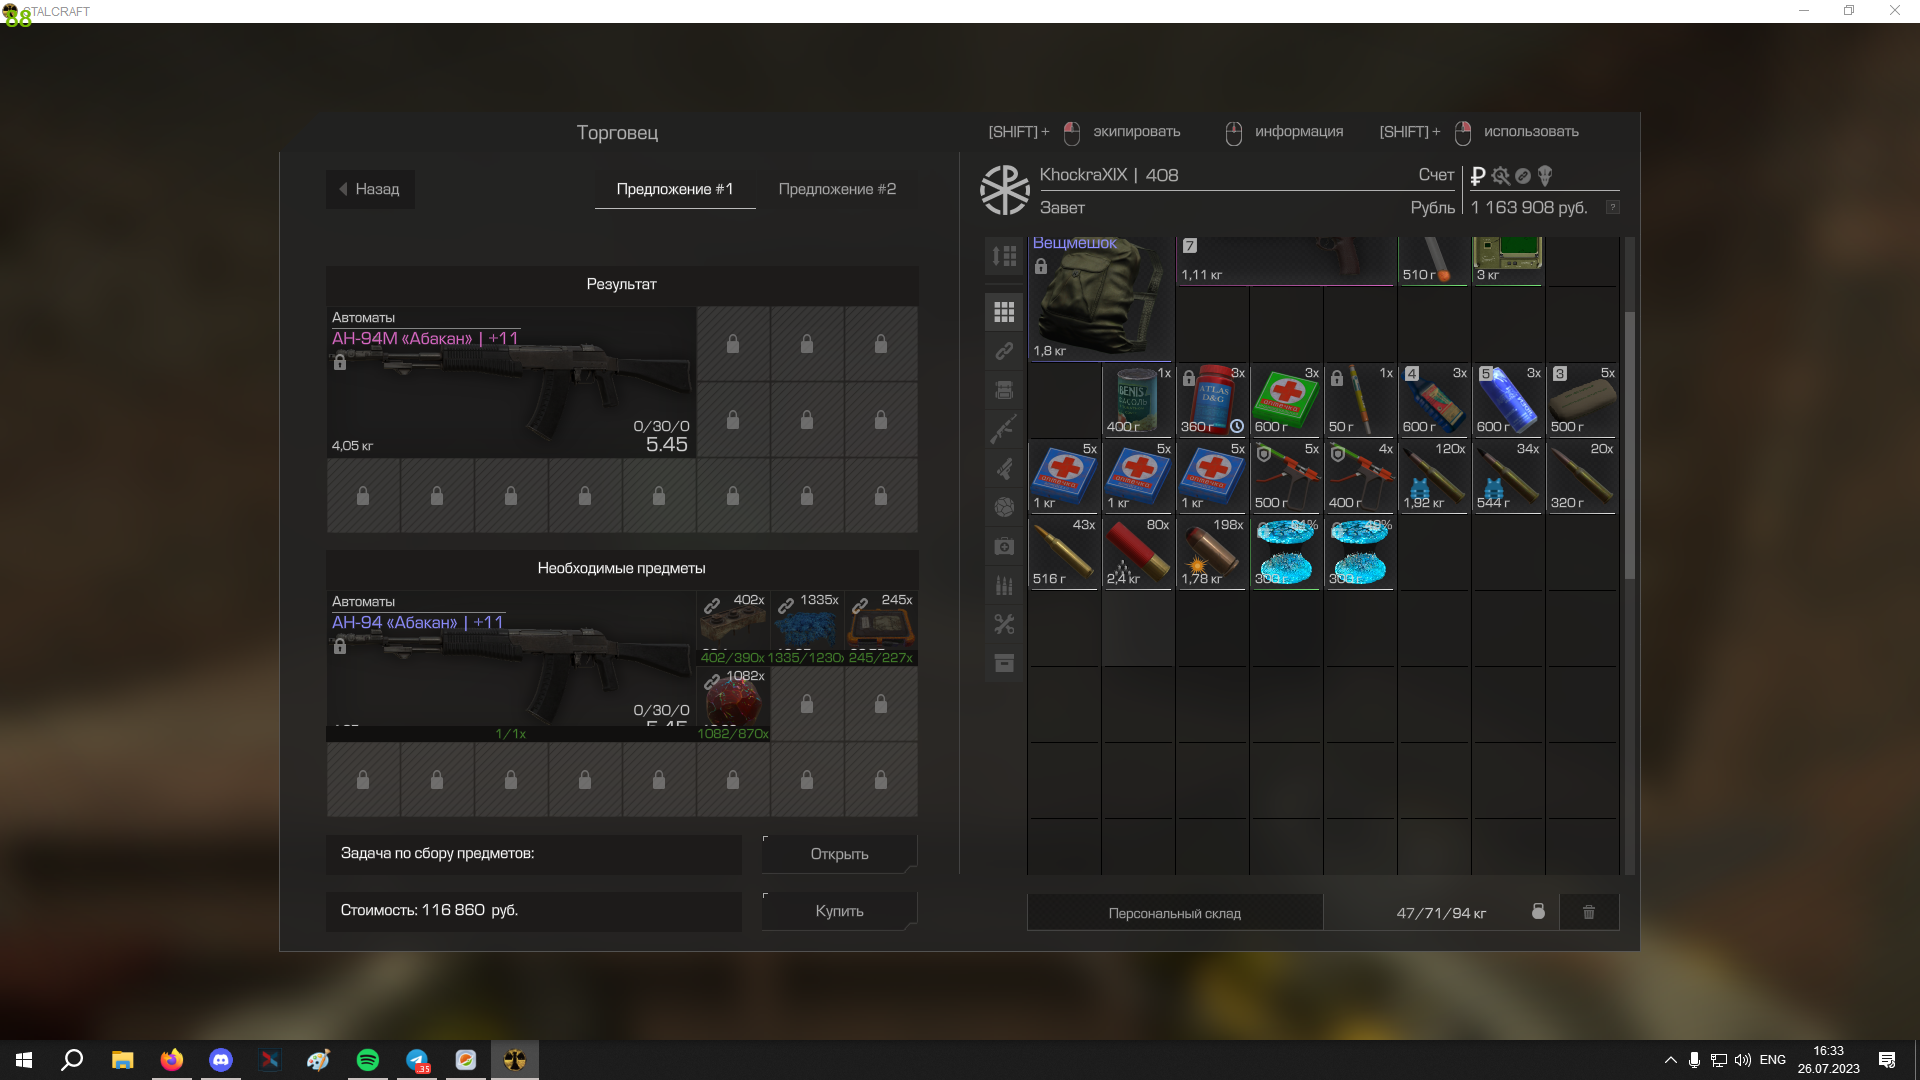The image size is (1920, 1080).
Task: Select the Вещмешок backpack item in inventory
Action: (x=1100, y=300)
